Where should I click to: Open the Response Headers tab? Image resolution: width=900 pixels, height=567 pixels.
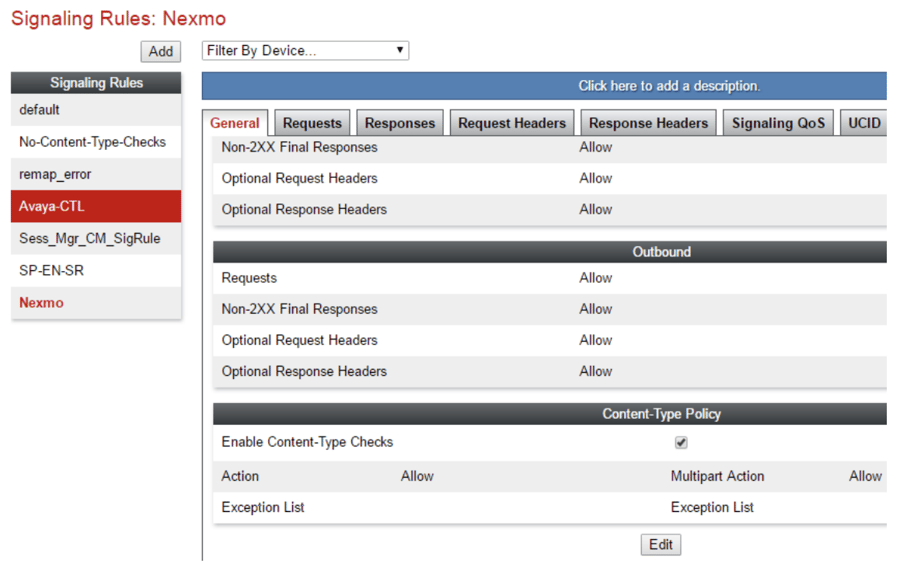click(649, 123)
